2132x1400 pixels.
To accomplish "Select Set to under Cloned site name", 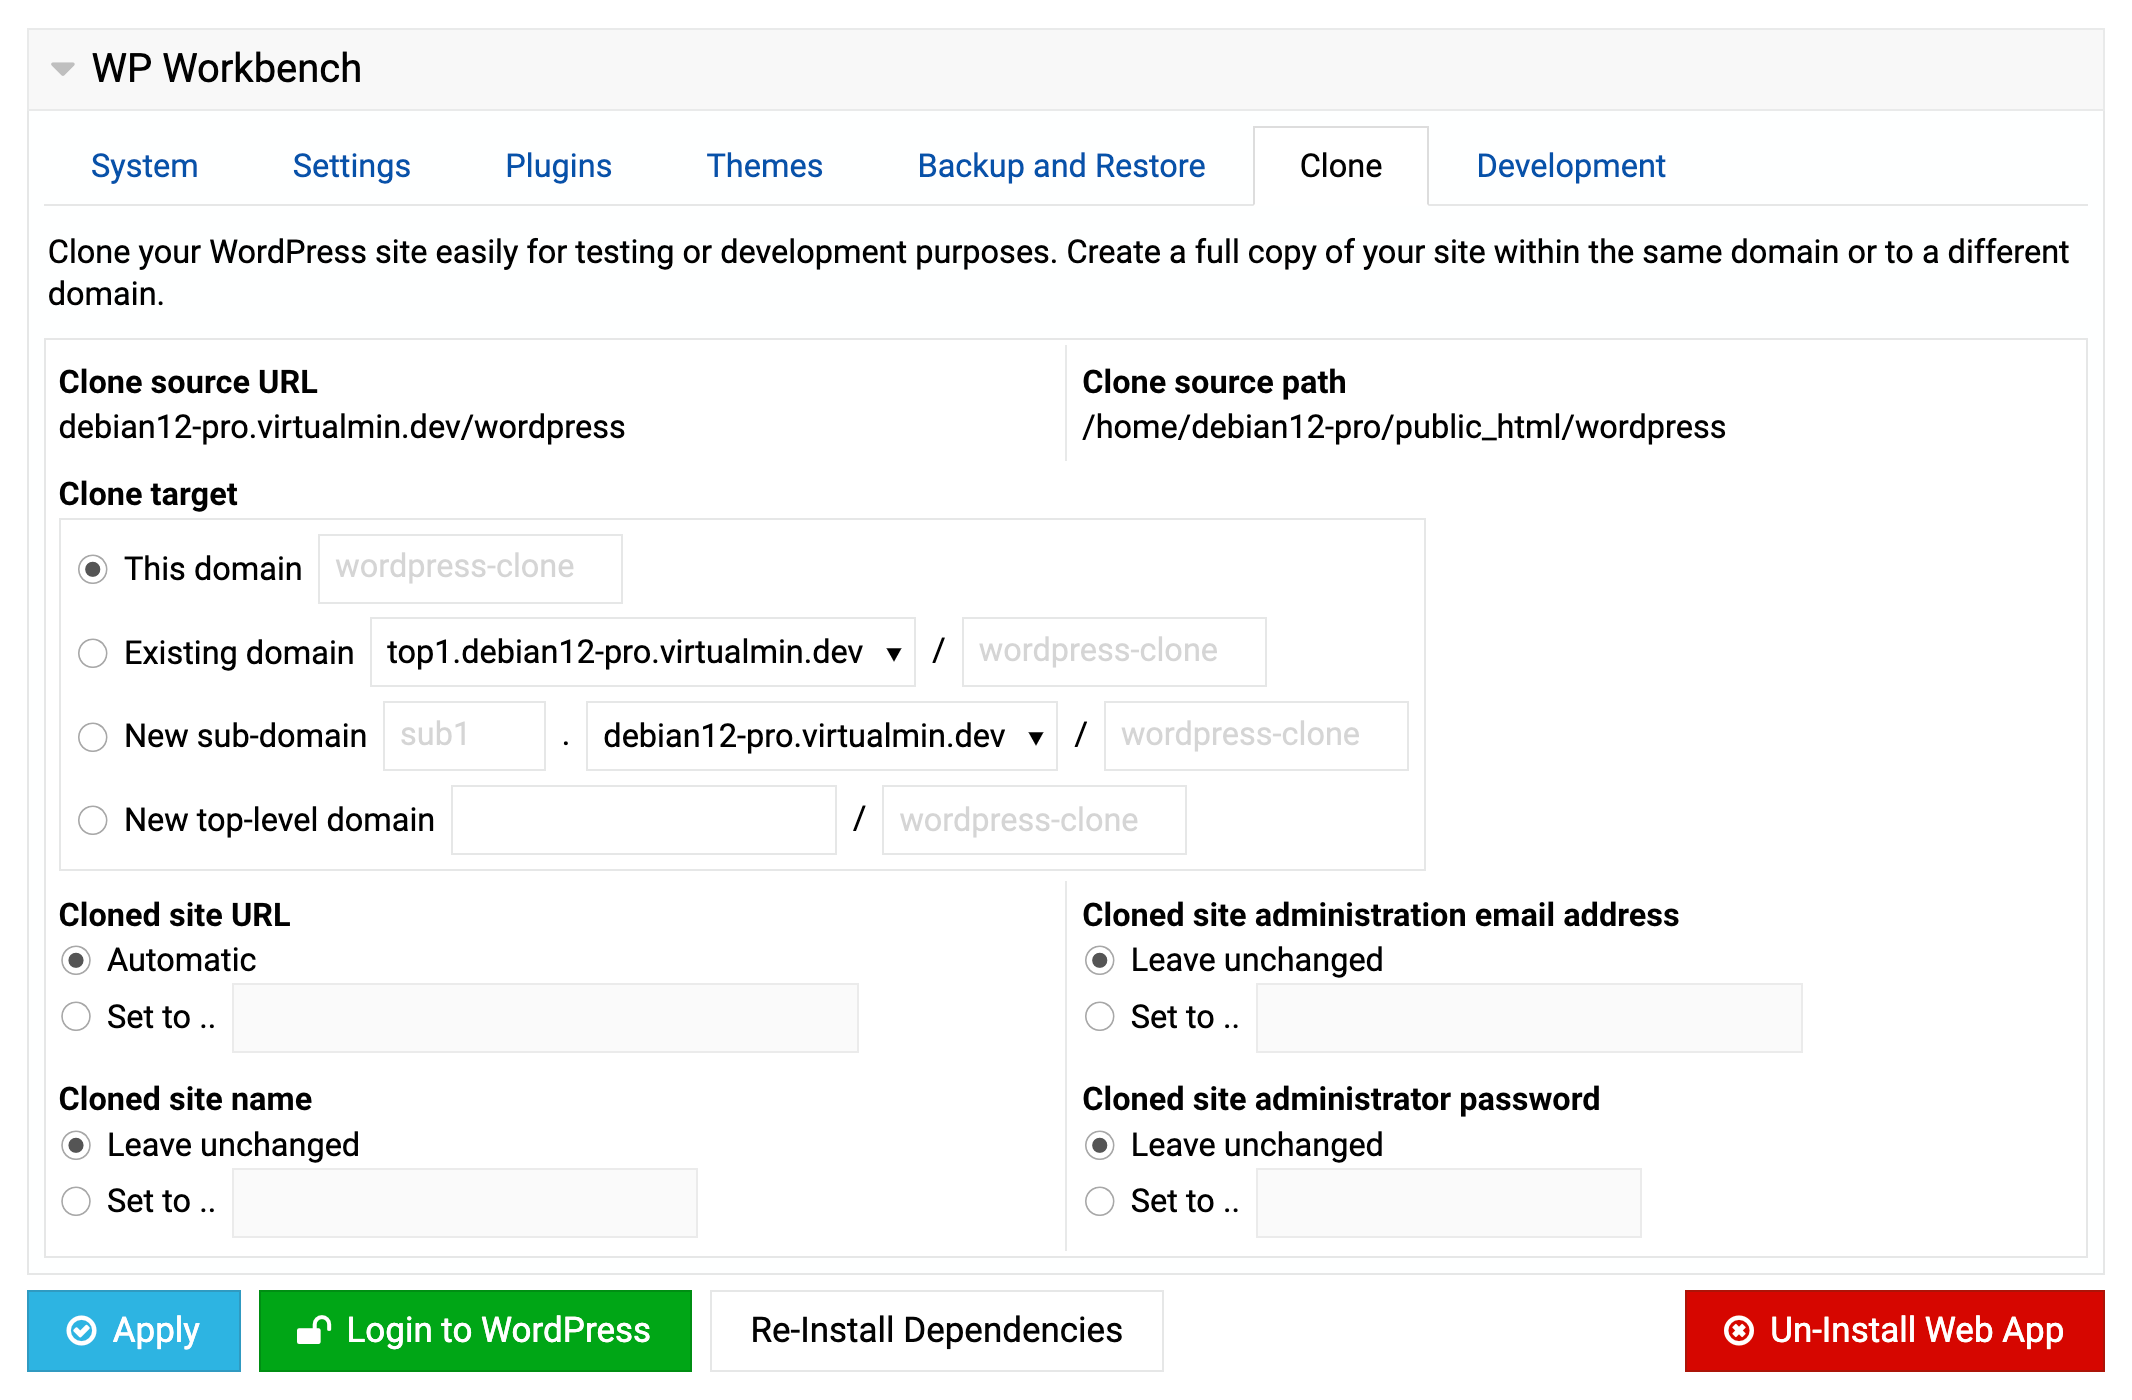I will click(76, 1201).
